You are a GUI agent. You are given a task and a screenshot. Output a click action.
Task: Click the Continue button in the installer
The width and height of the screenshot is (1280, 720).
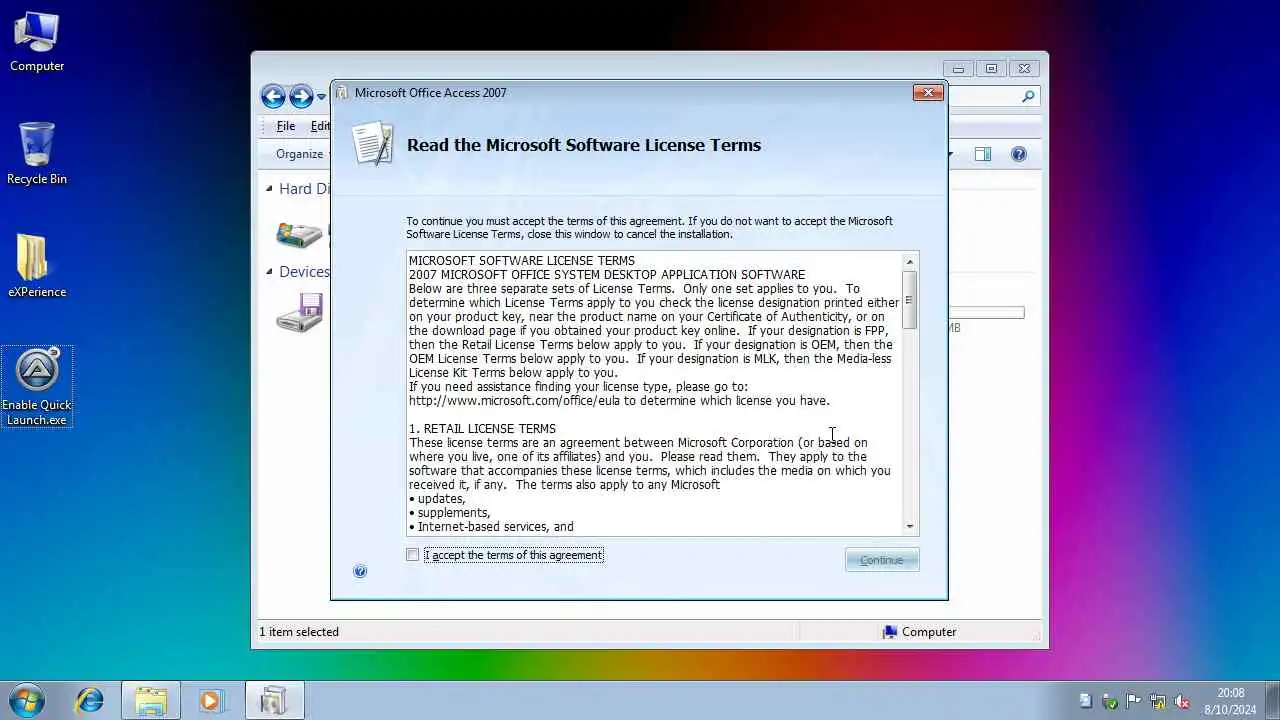(x=882, y=560)
